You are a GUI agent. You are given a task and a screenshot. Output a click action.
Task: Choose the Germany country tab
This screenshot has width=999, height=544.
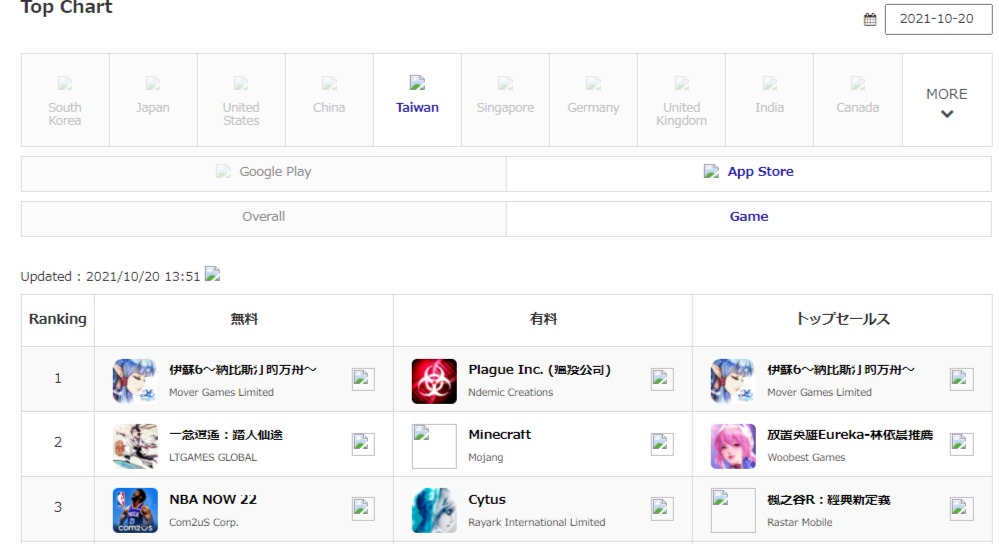point(593,100)
